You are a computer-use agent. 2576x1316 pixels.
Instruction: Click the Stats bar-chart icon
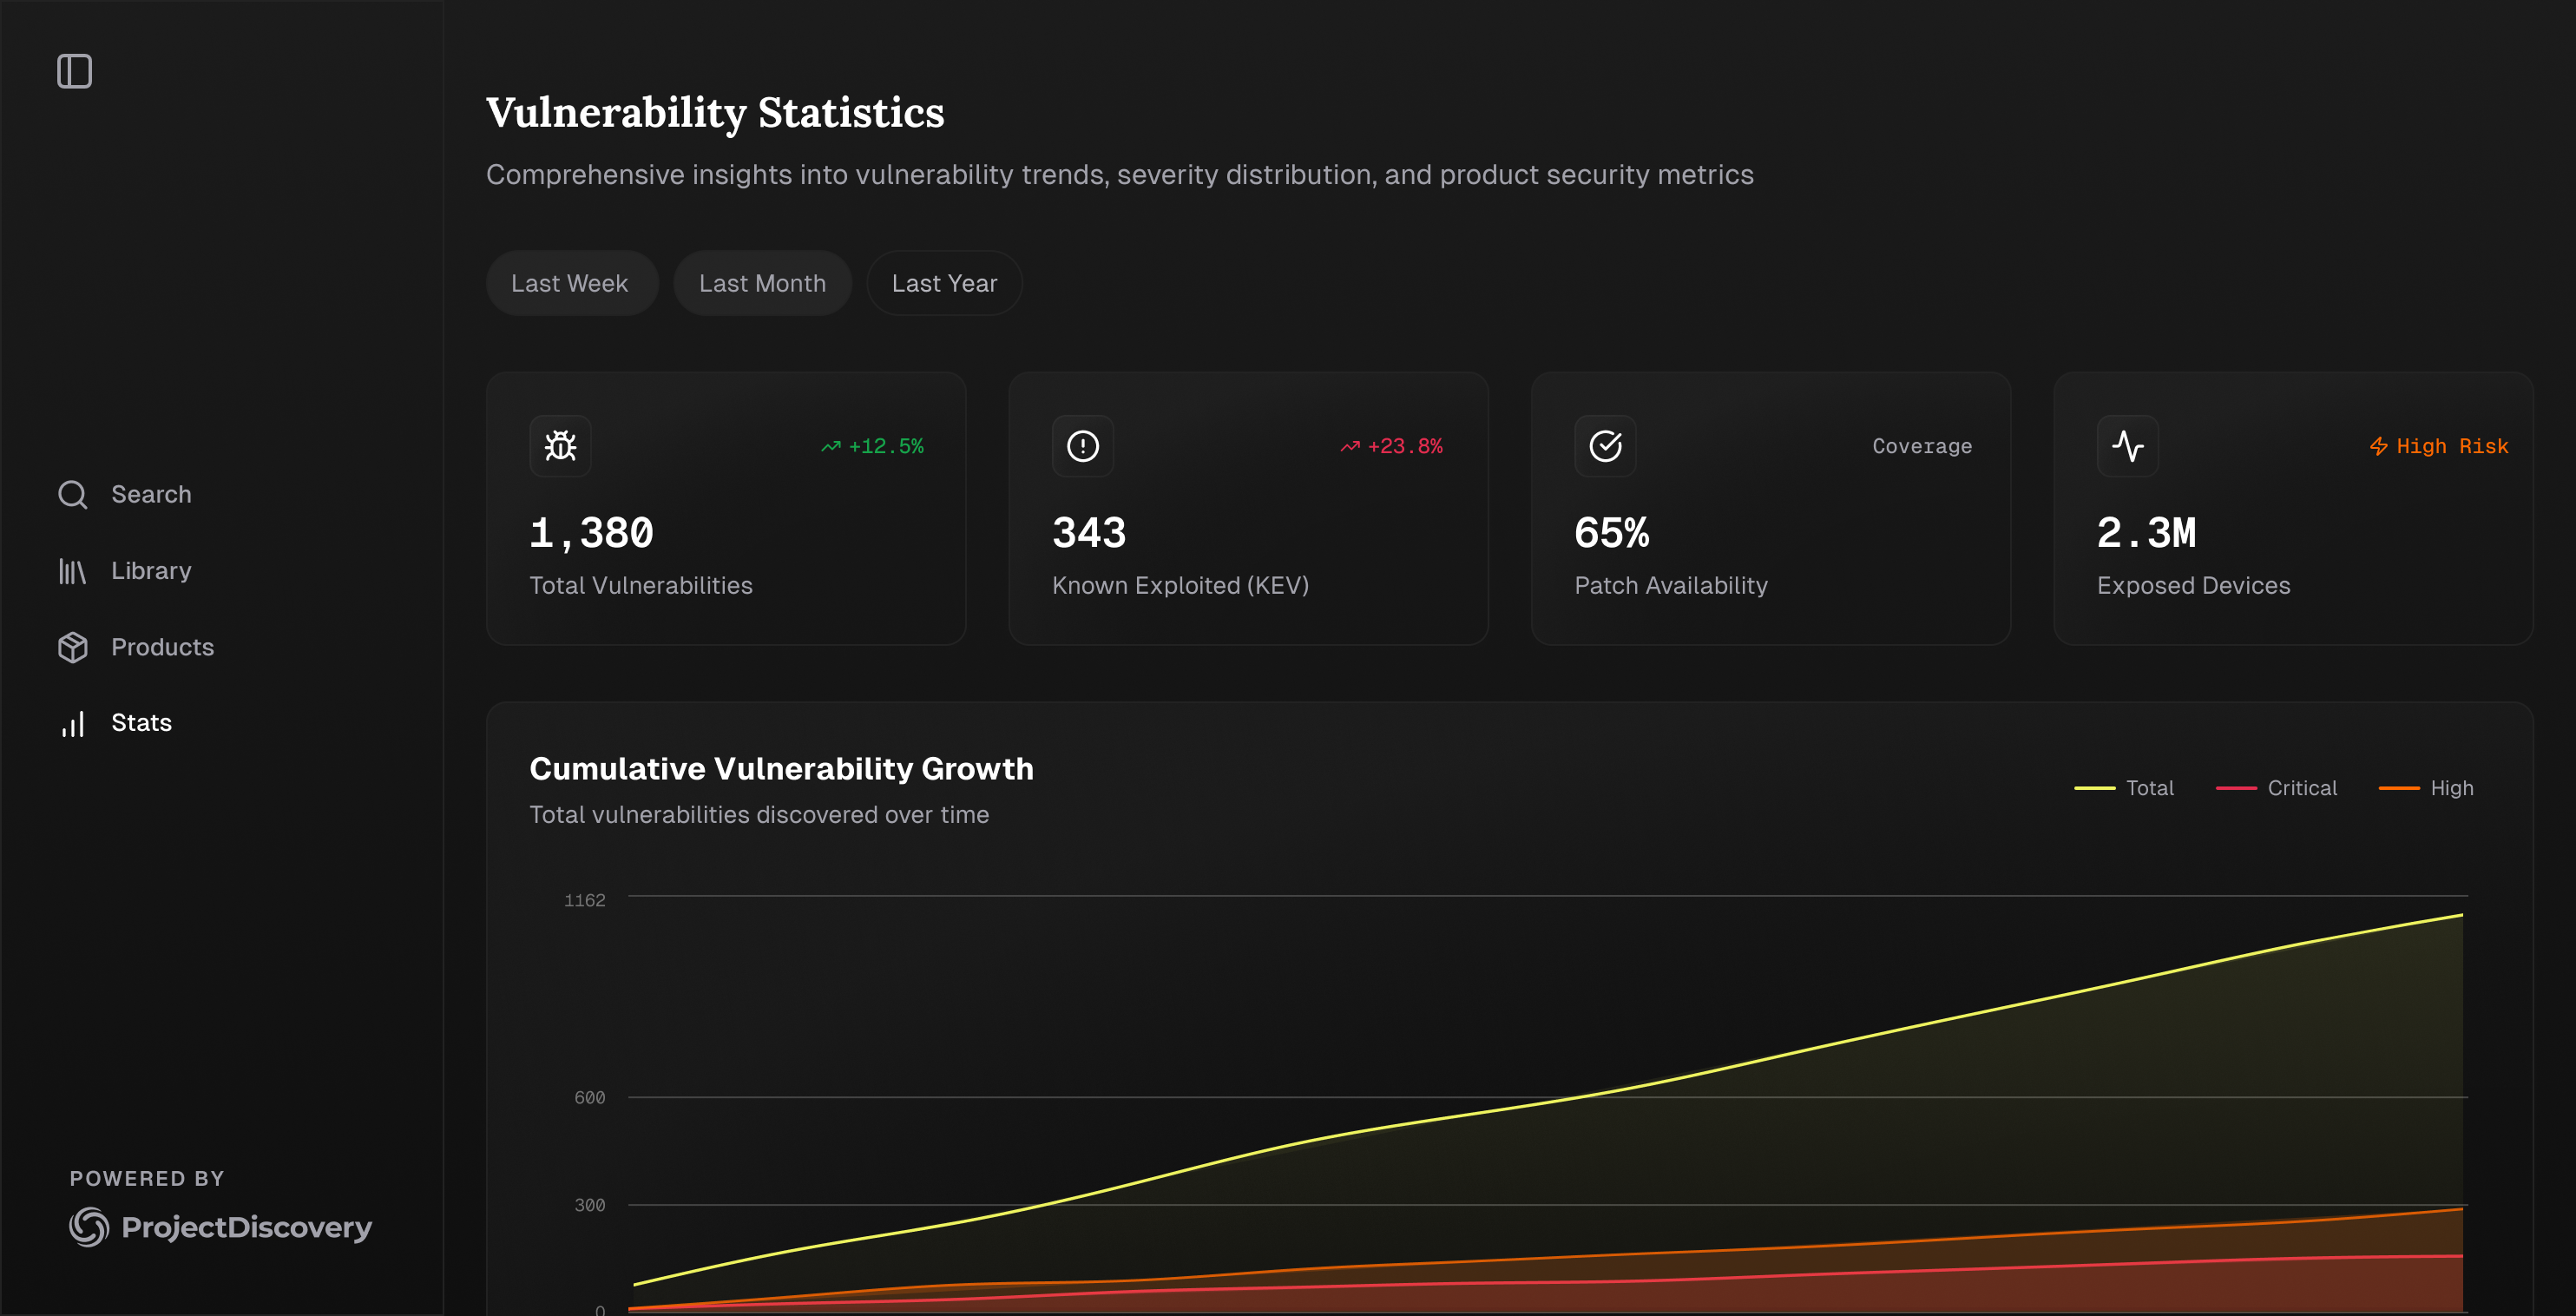72,723
